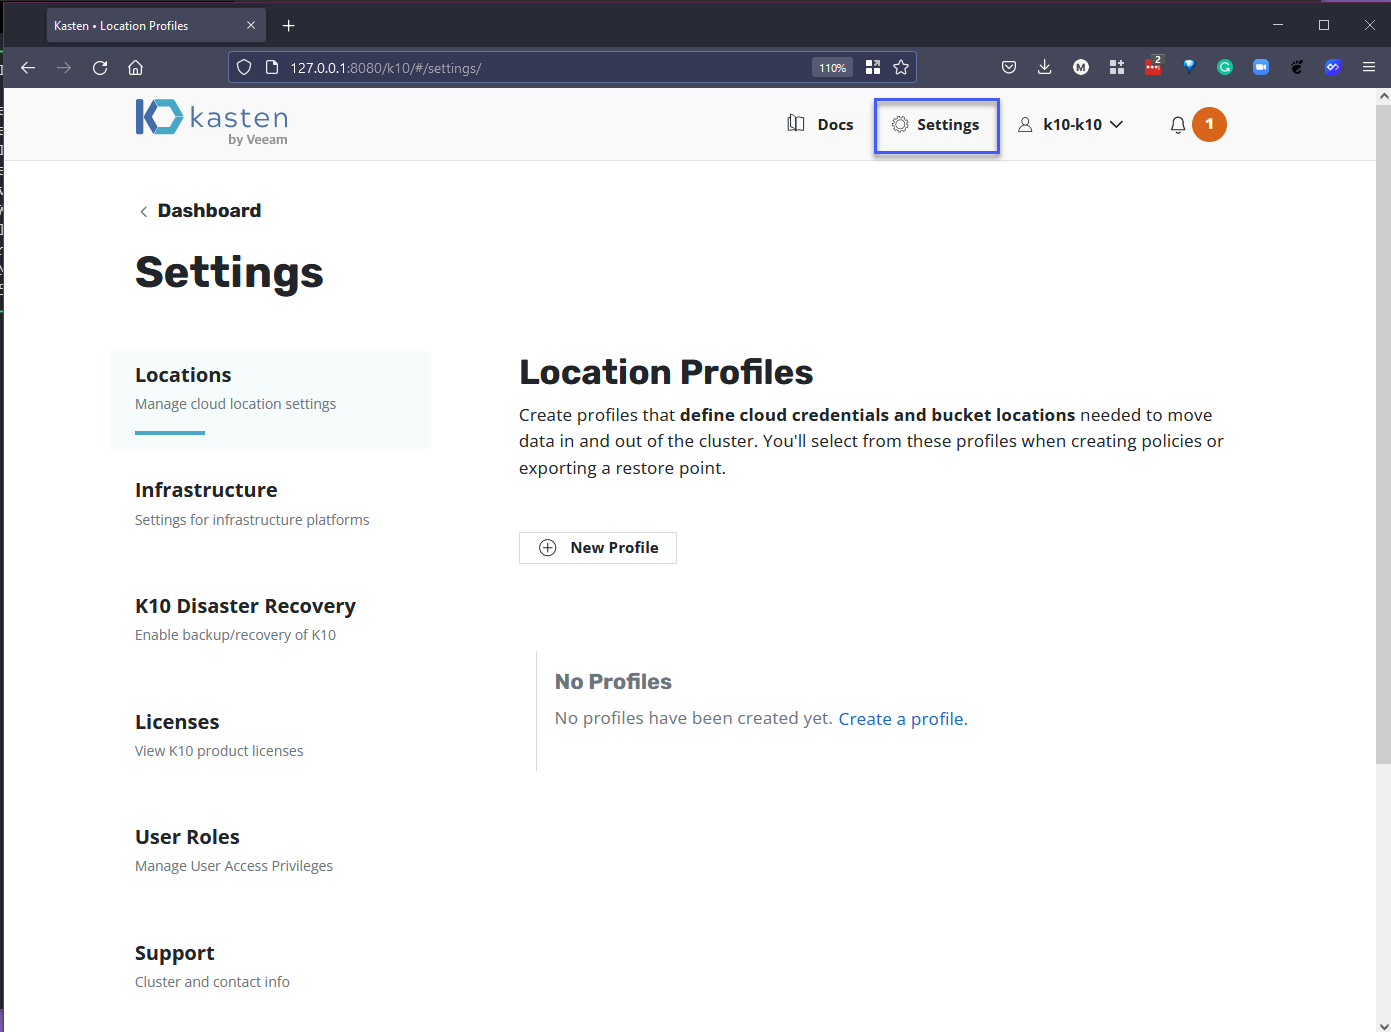Click the 110% zoom level indicator
The width and height of the screenshot is (1391, 1032).
point(832,68)
